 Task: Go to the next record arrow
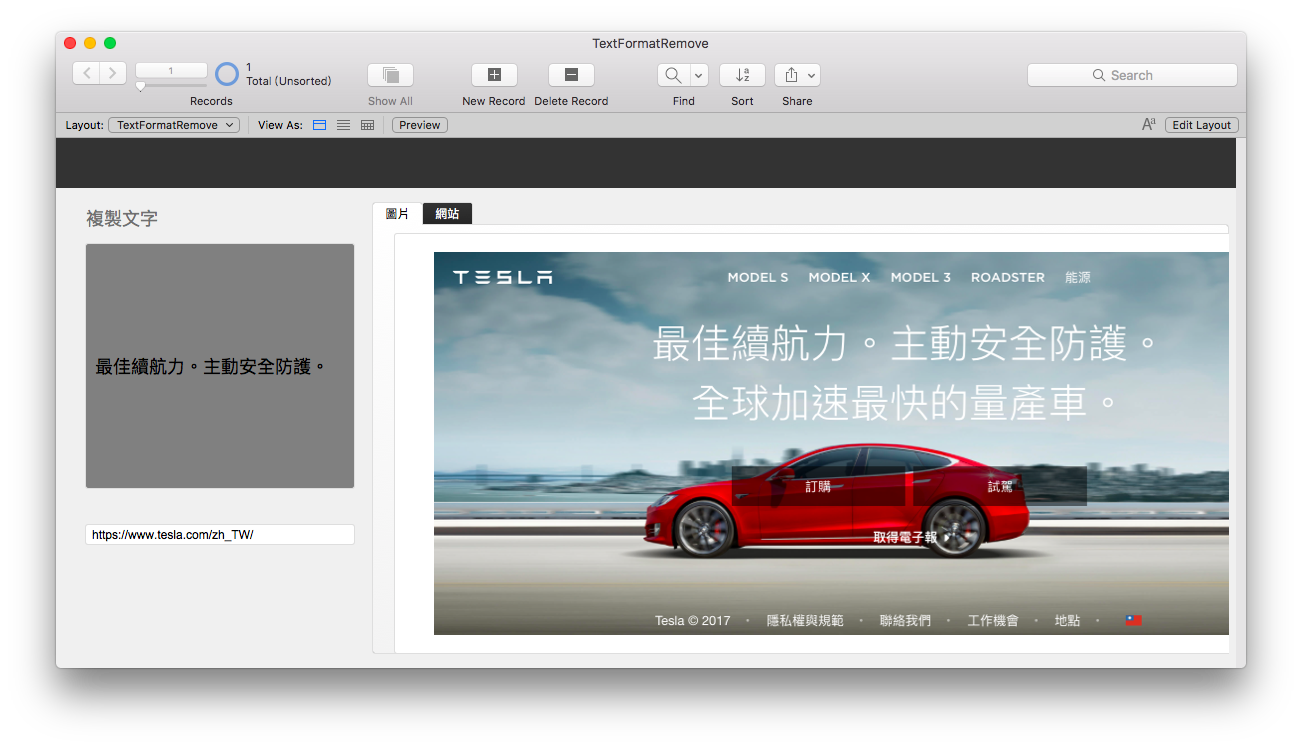(x=113, y=73)
